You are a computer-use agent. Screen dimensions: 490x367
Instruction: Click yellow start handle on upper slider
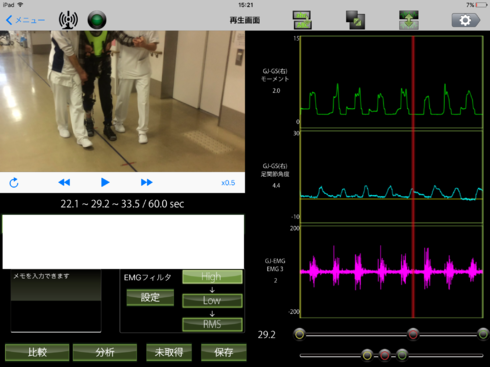(x=299, y=334)
